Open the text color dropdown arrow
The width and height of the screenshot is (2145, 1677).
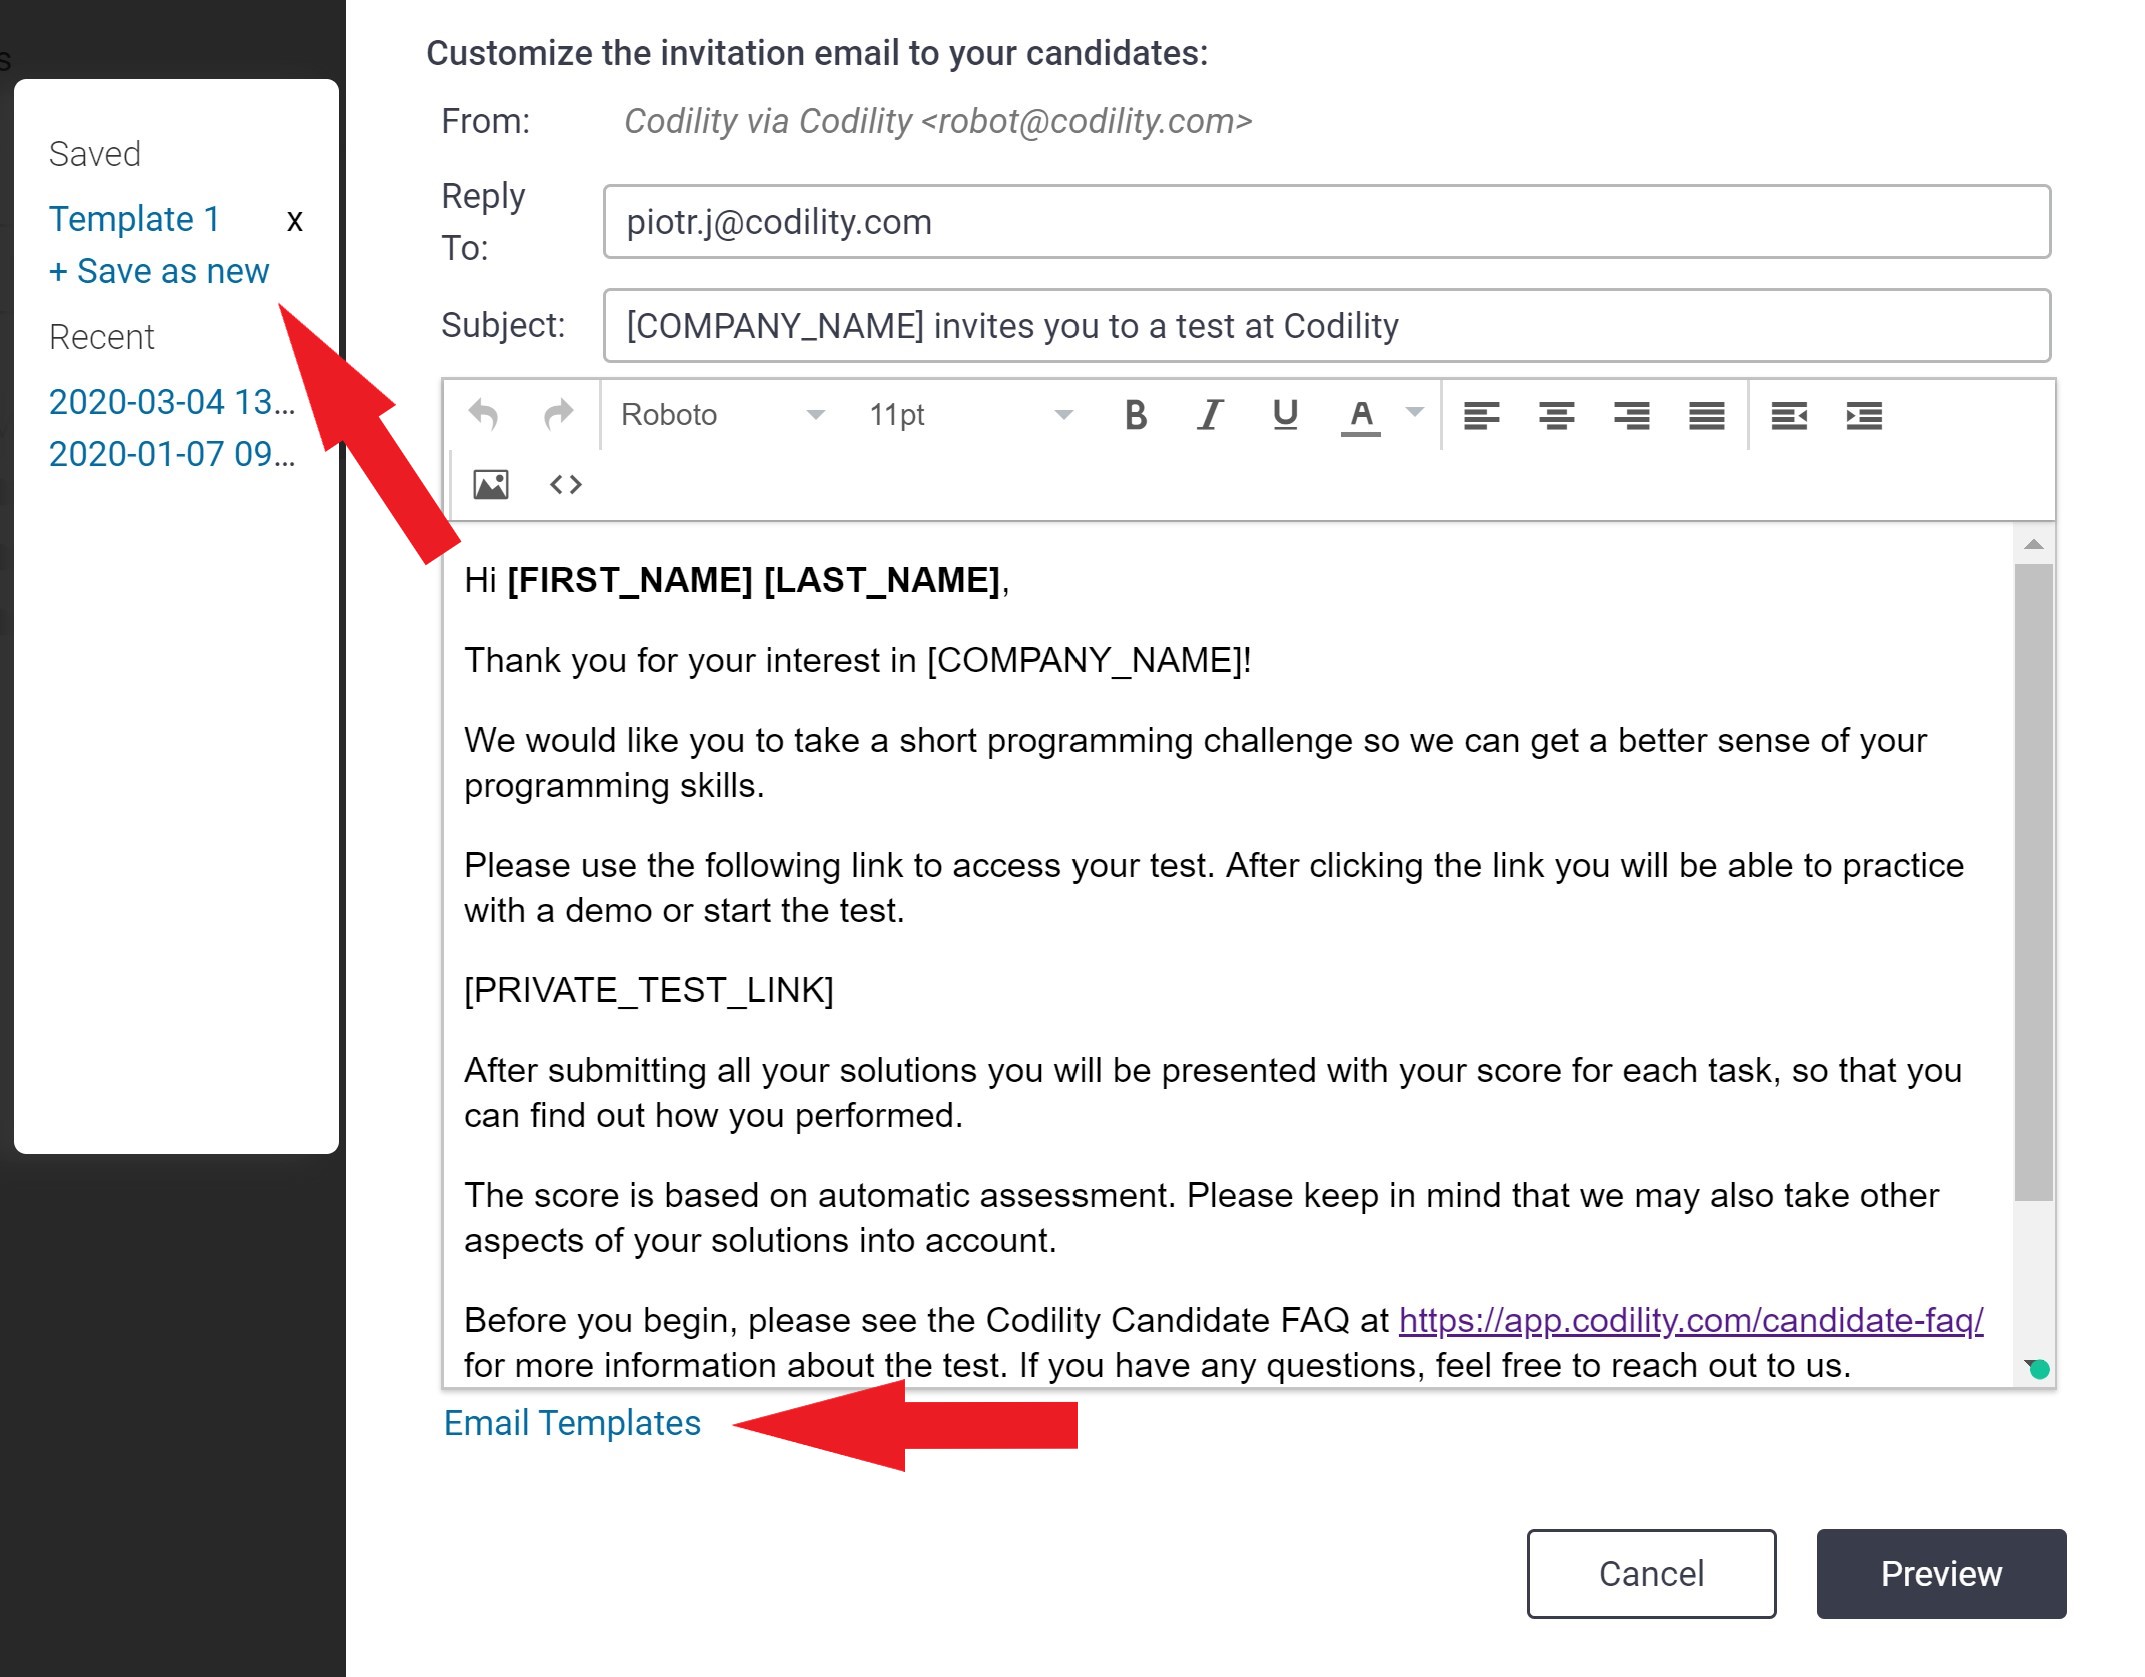click(x=1414, y=412)
